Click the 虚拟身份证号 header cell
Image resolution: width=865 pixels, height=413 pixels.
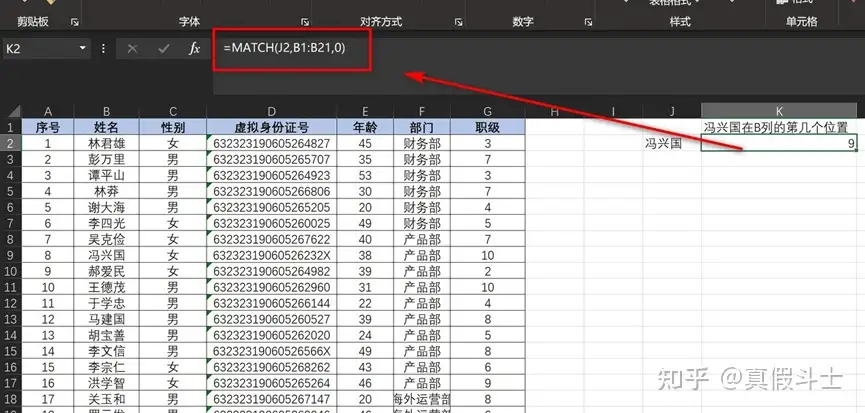[272, 127]
